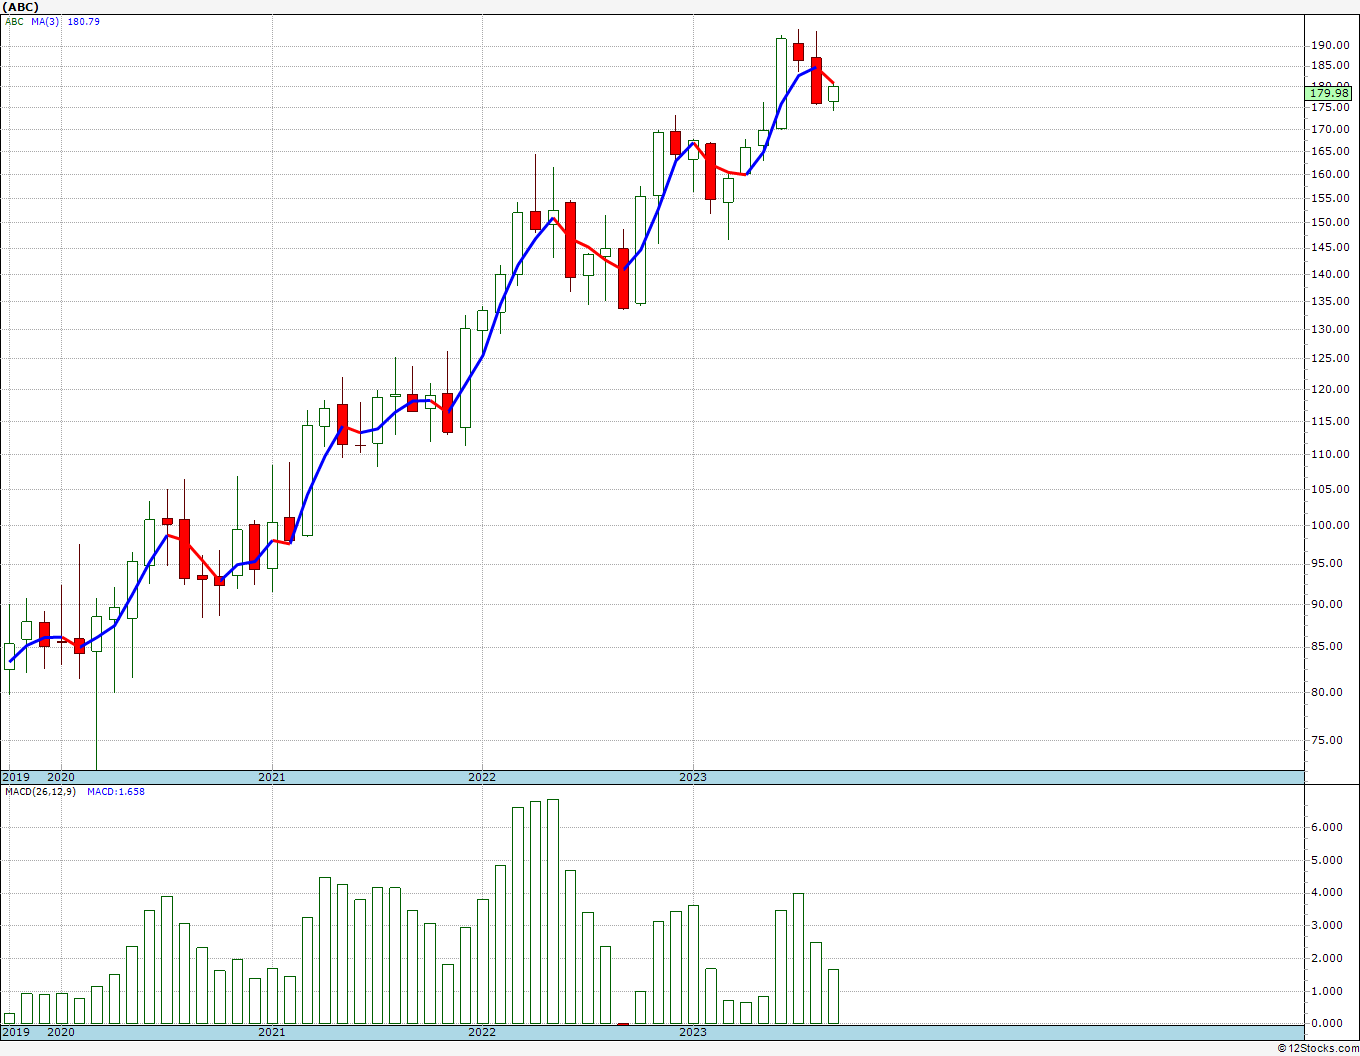This screenshot has width=1360, height=1056.
Task: Click the 2021 marker on price chart axis
Action: point(271,777)
